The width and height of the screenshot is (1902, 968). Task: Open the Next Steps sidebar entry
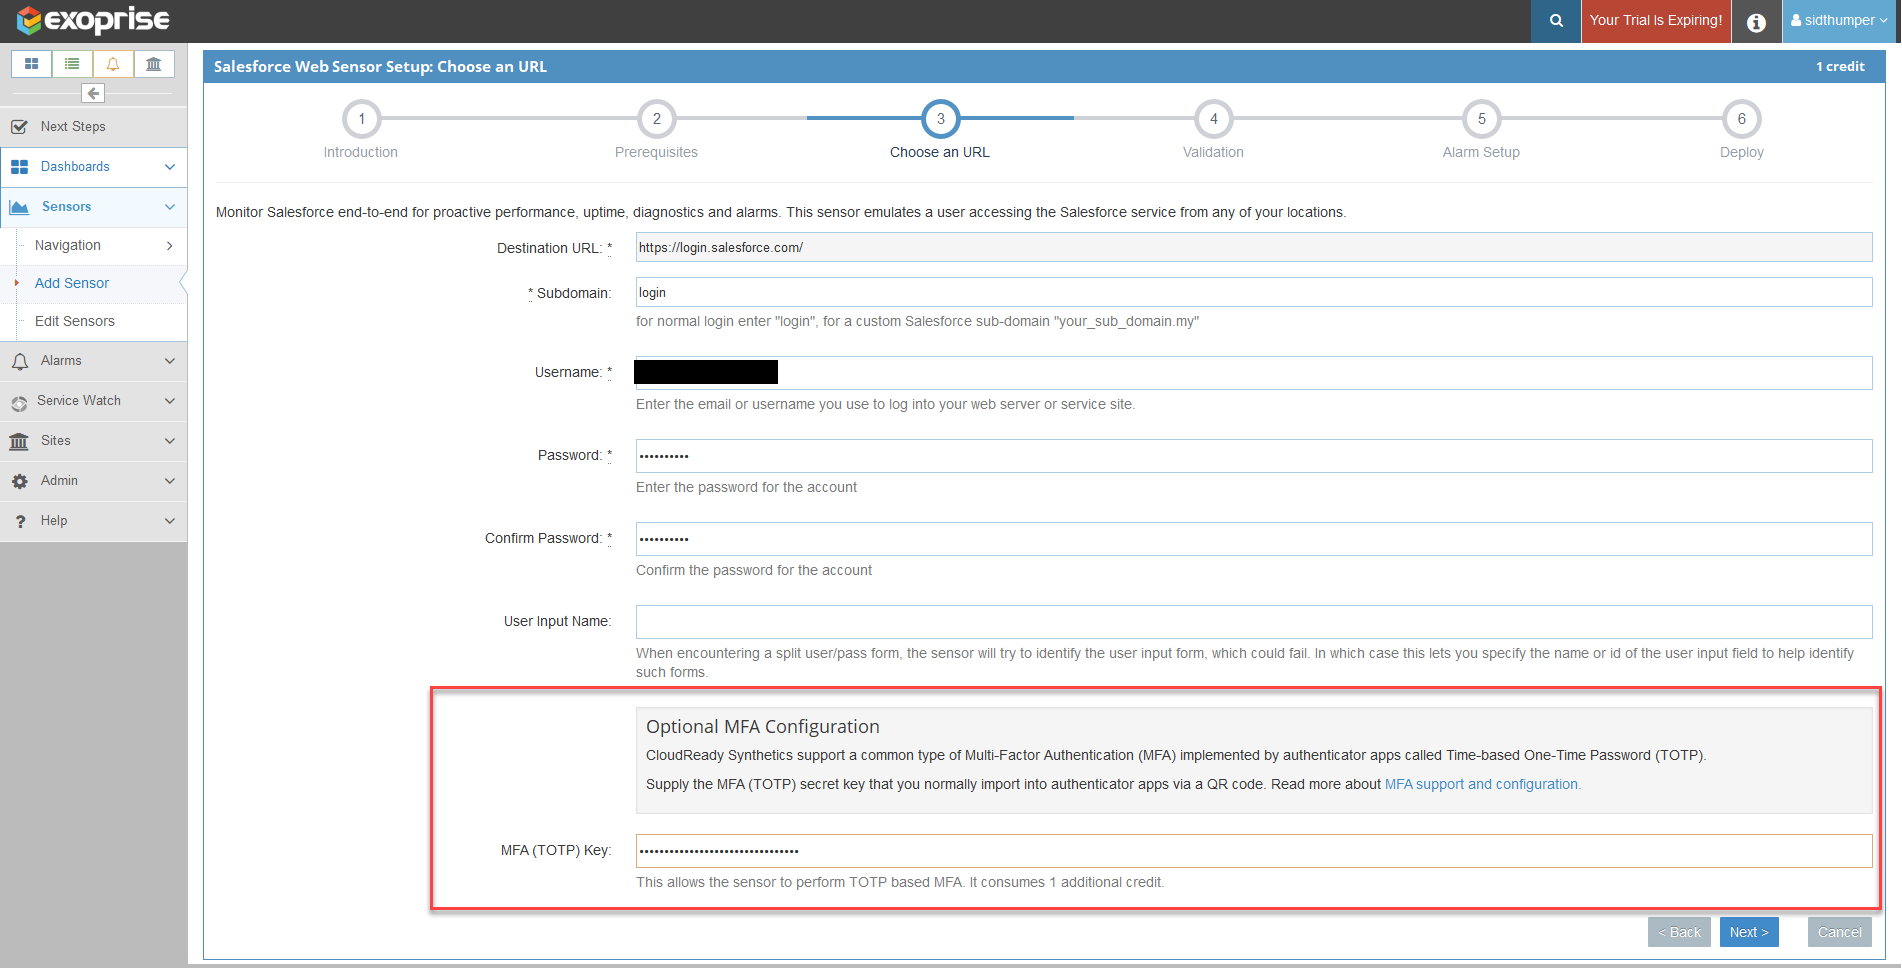click(x=72, y=126)
